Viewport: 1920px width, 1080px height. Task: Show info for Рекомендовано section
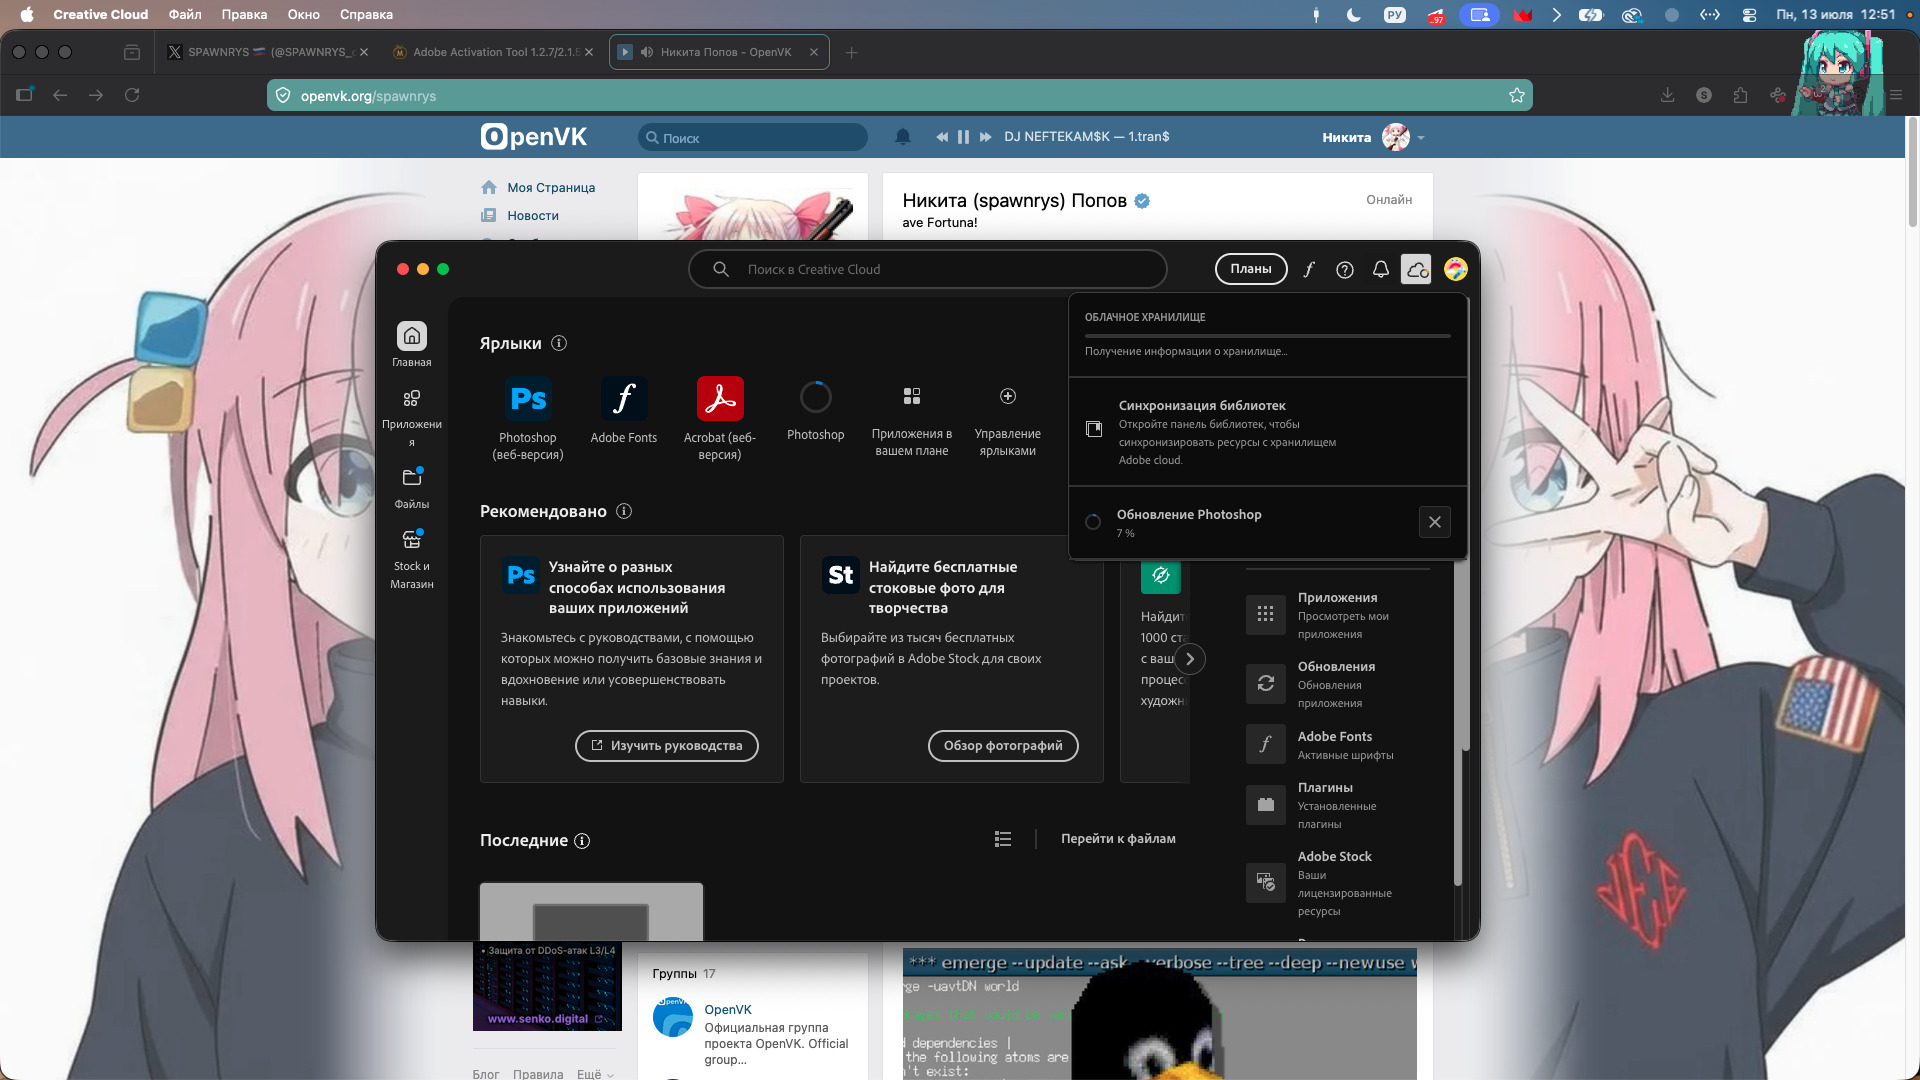tap(624, 511)
